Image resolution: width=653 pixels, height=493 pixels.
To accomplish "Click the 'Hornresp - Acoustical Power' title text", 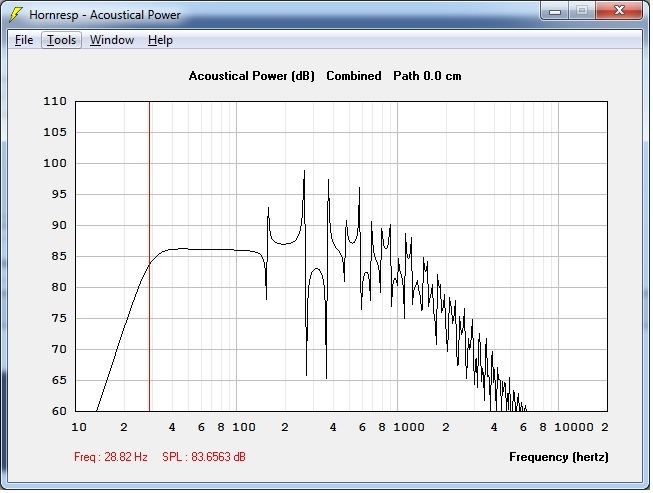I will 105,15.
